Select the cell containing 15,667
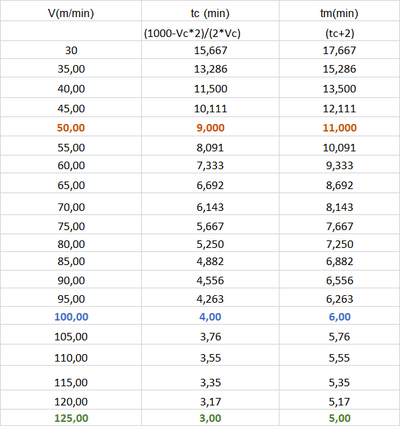Image resolution: width=400 pixels, height=426 pixels. pyautogui.click(x=210, y=50)
